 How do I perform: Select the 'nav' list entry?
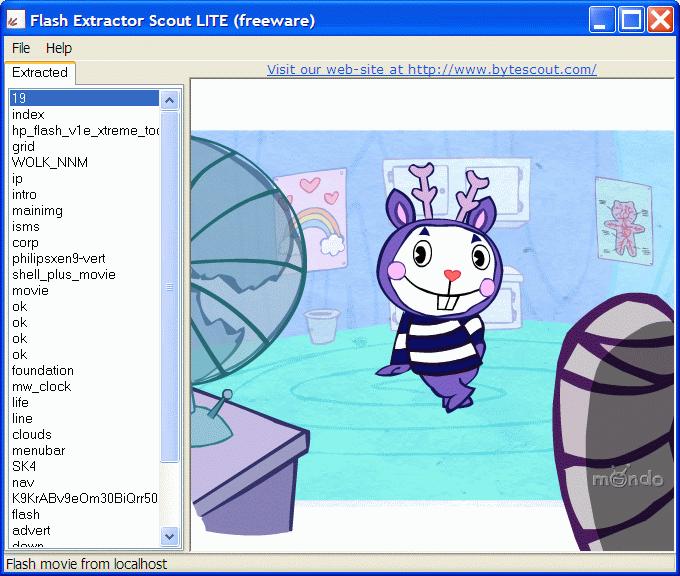coord(84,482)
